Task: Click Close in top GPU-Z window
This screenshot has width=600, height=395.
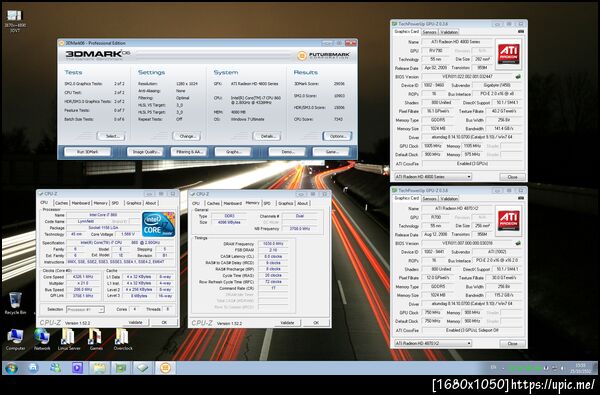Action: click(512, 177)
